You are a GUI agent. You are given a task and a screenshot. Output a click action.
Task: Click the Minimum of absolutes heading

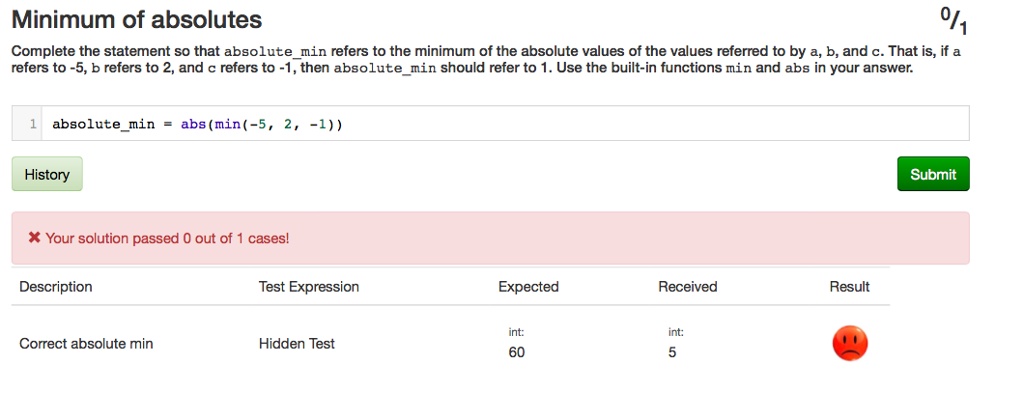coord(136,20)
